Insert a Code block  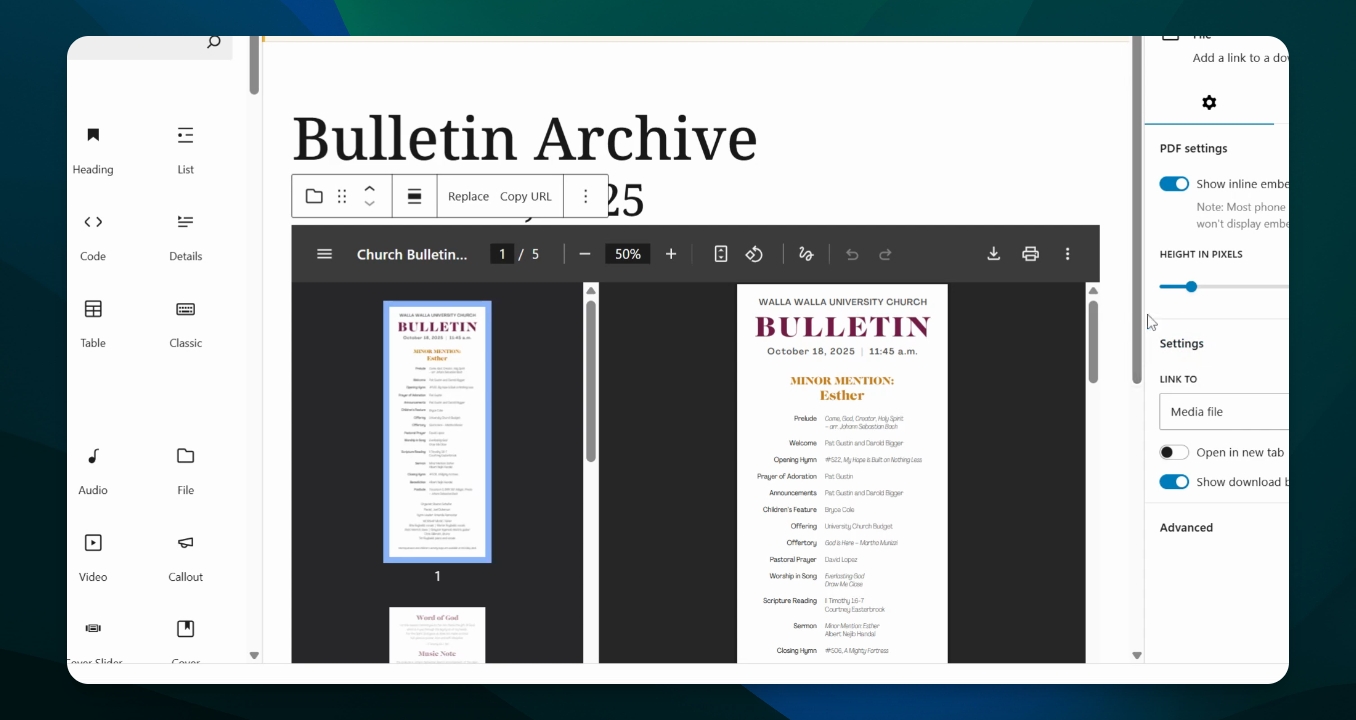(x=93, y=238)
